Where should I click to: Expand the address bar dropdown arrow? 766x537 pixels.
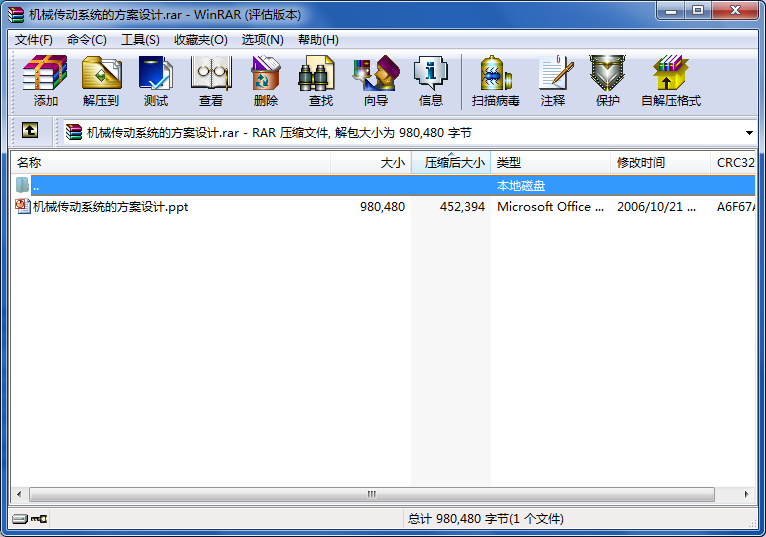pos(749,133)
